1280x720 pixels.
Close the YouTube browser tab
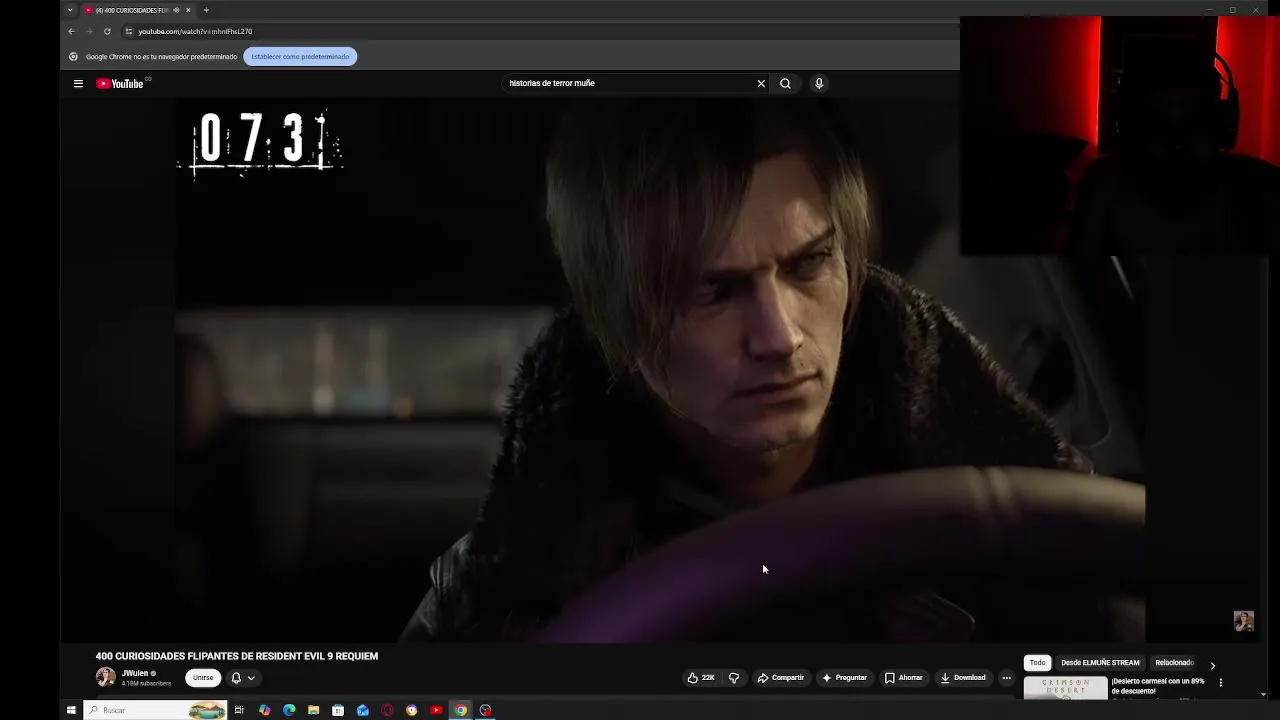(188, 10)
